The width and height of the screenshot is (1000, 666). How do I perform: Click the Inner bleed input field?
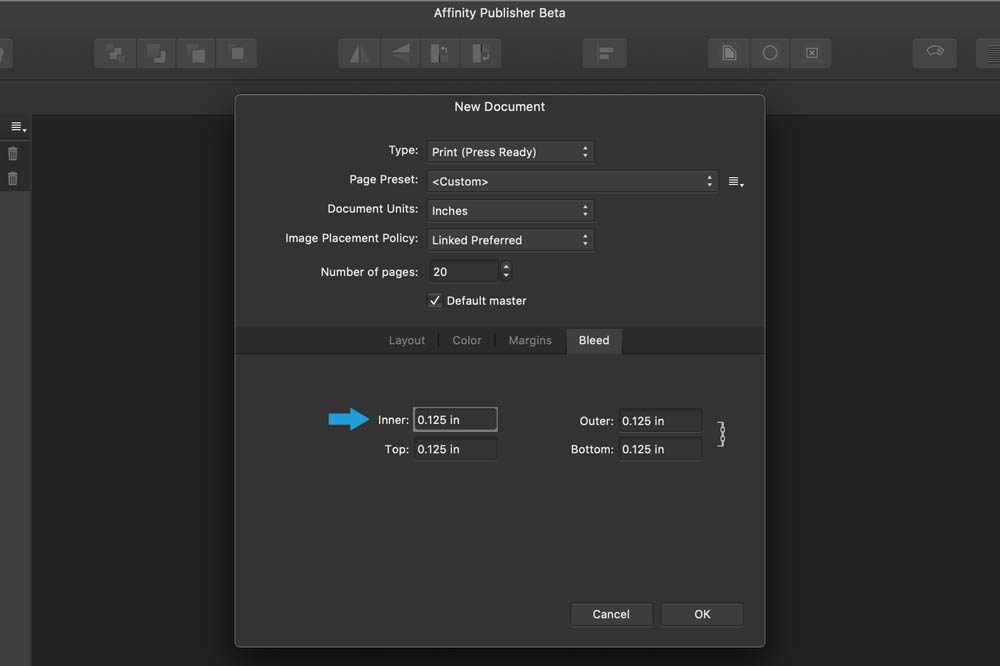click(x=455, y=420)
